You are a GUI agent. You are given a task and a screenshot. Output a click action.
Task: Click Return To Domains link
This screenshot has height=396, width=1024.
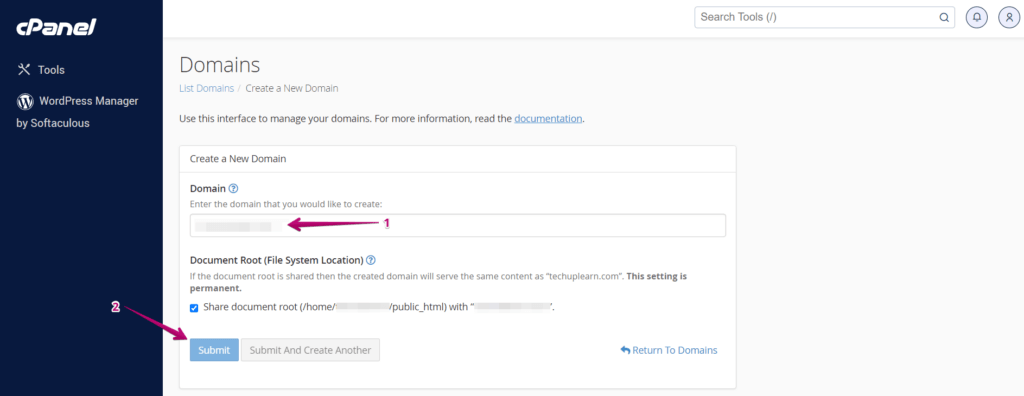[x=669, y=350]
